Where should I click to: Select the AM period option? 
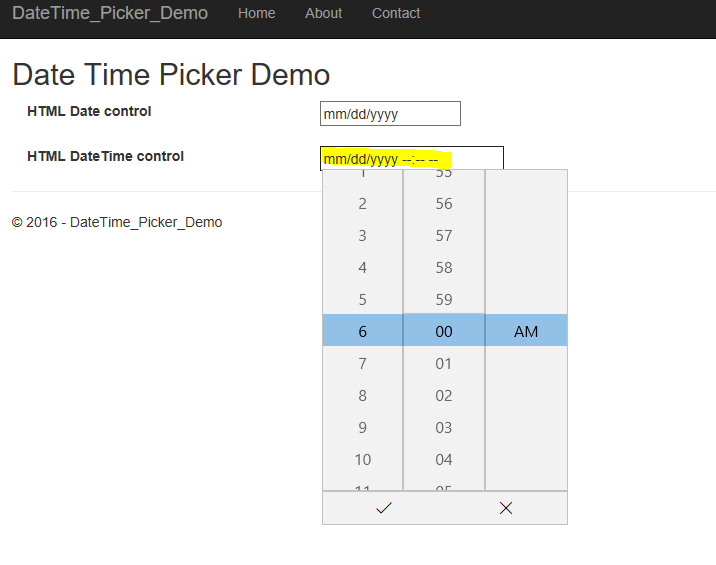[x=526, y=332]
